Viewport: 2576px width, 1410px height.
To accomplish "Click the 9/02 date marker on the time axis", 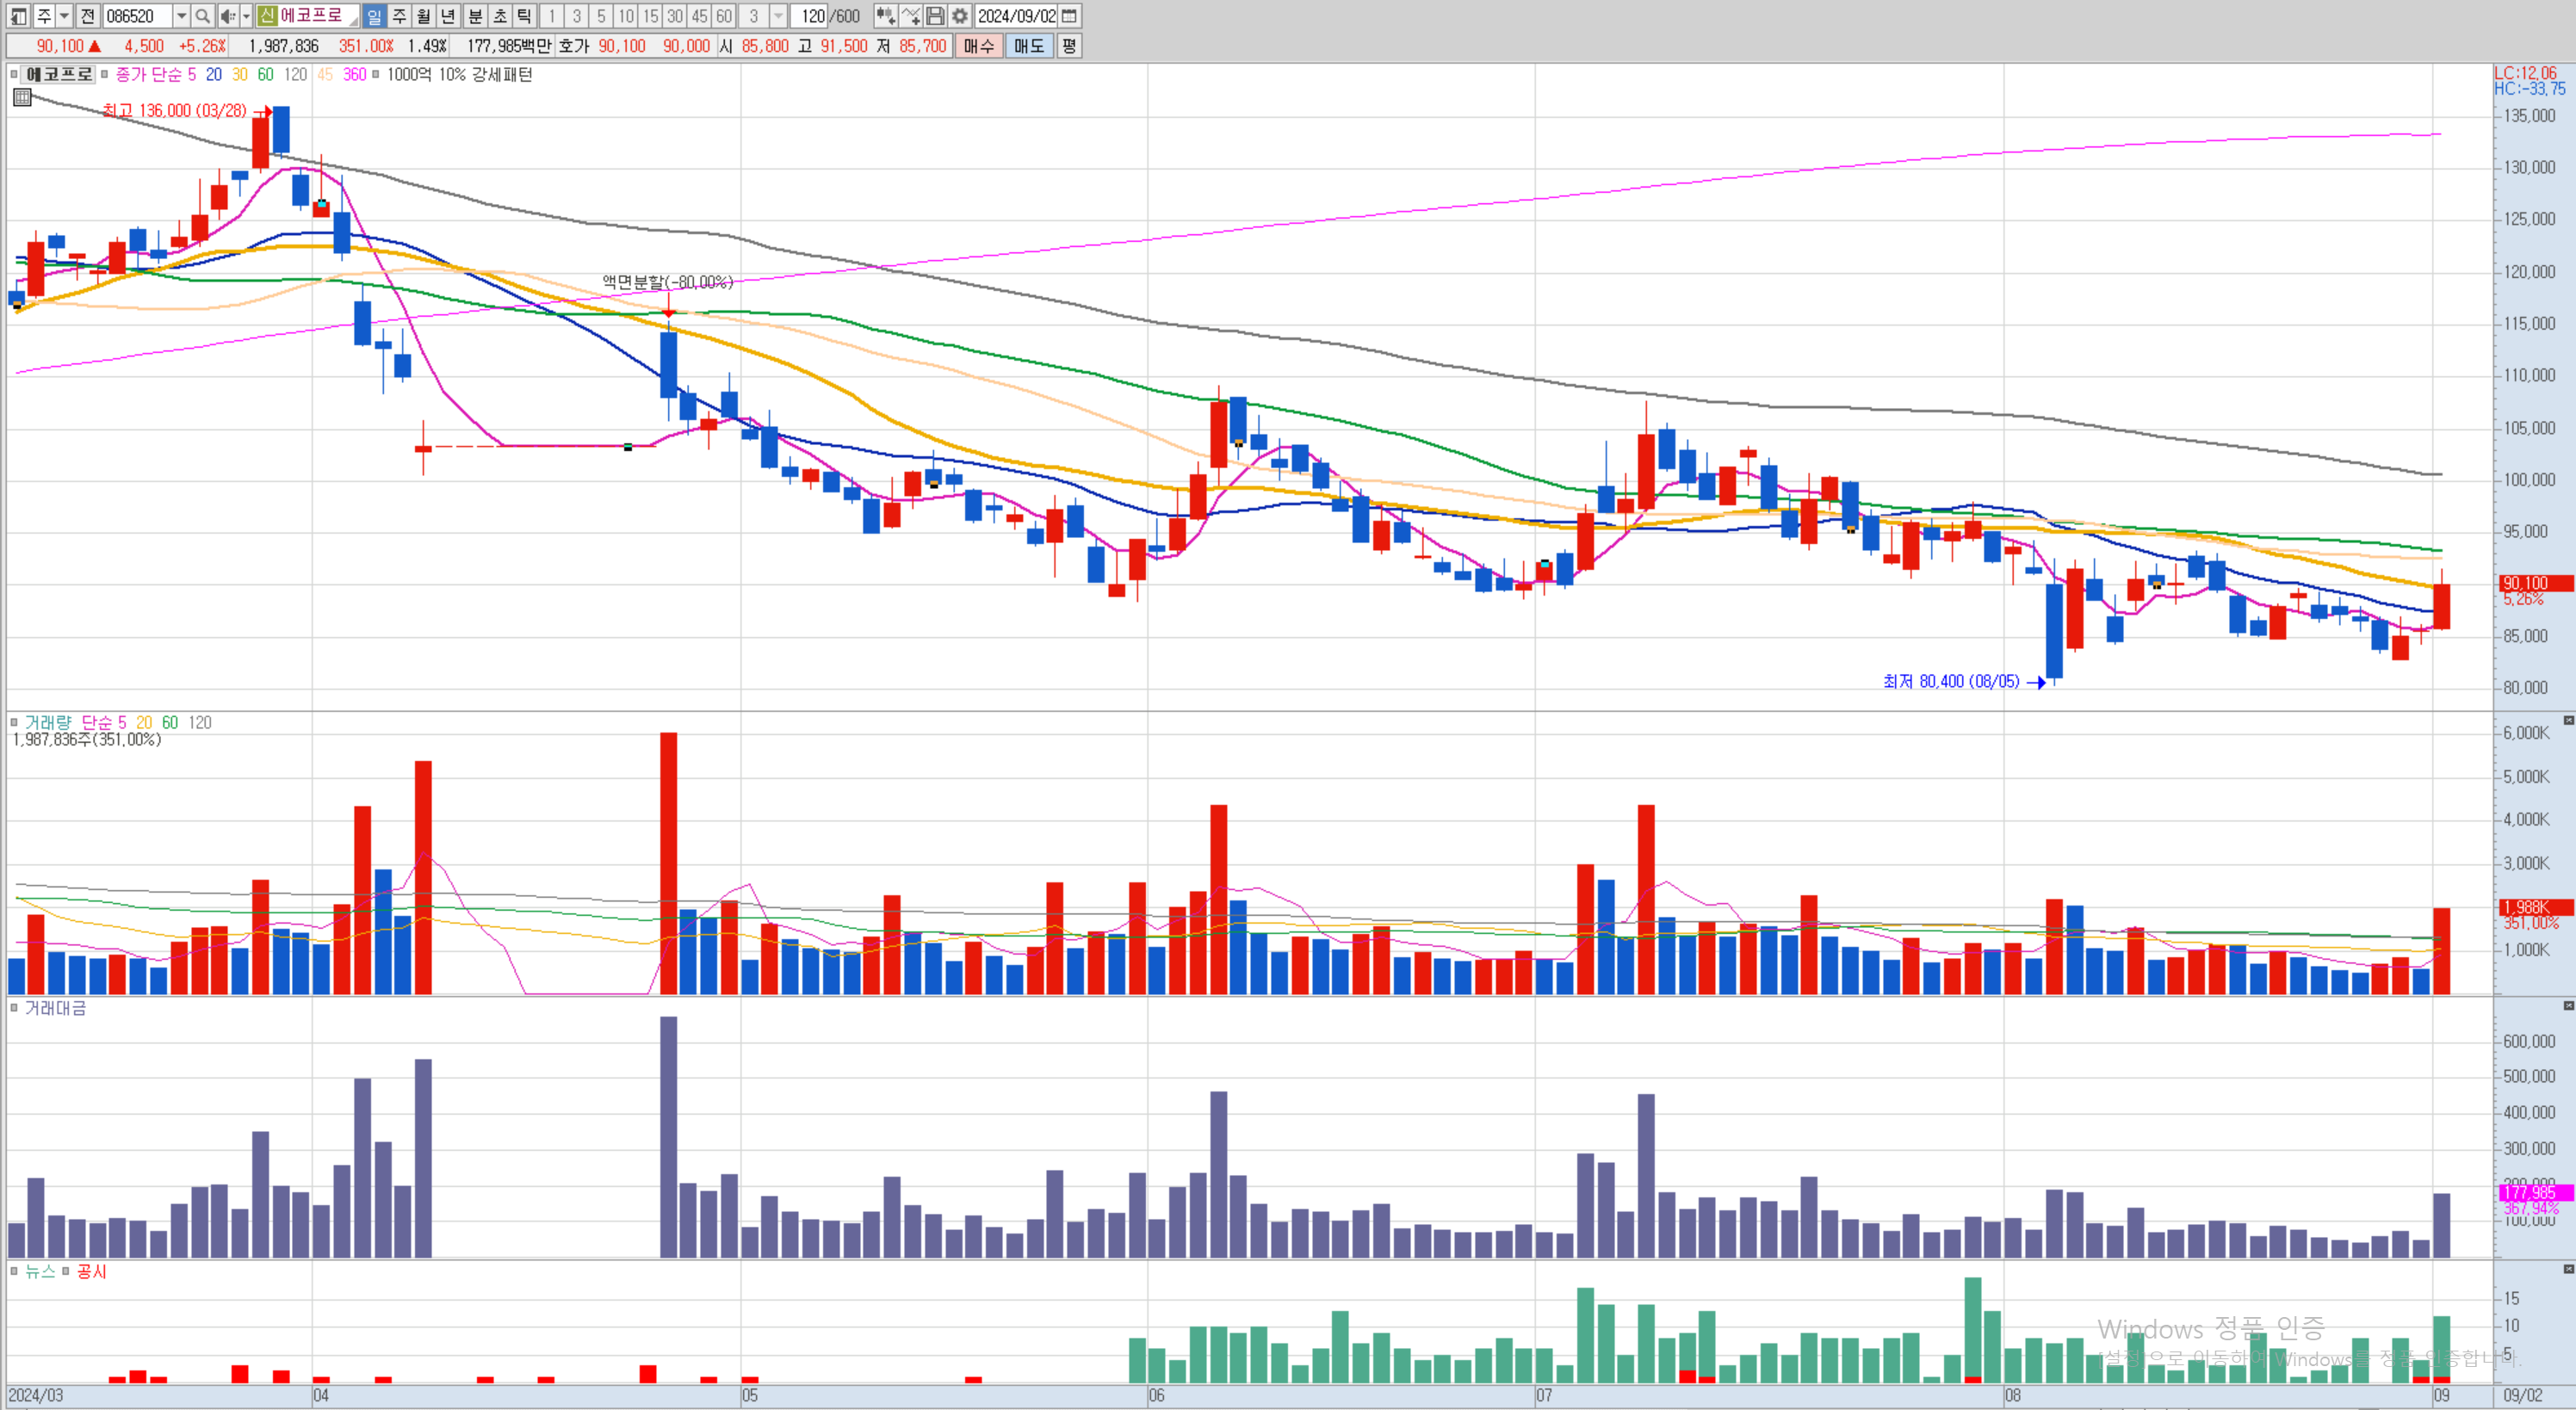I will (x=2522, y=1395).
